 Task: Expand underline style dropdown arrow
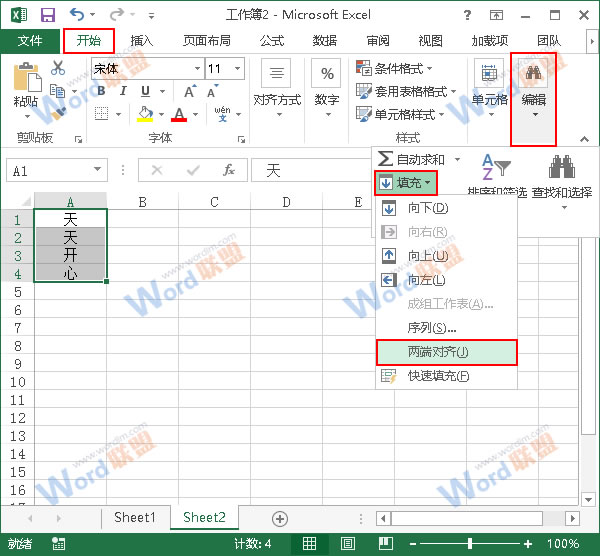coord(163,91)
